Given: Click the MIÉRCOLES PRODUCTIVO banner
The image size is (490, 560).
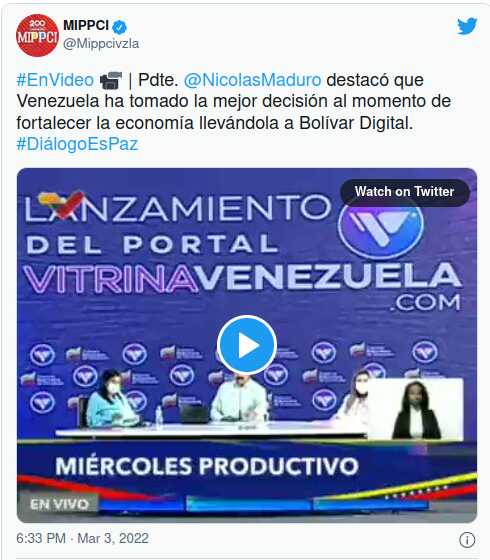Looking at the screenshot, I should click(x=206, y=466).
